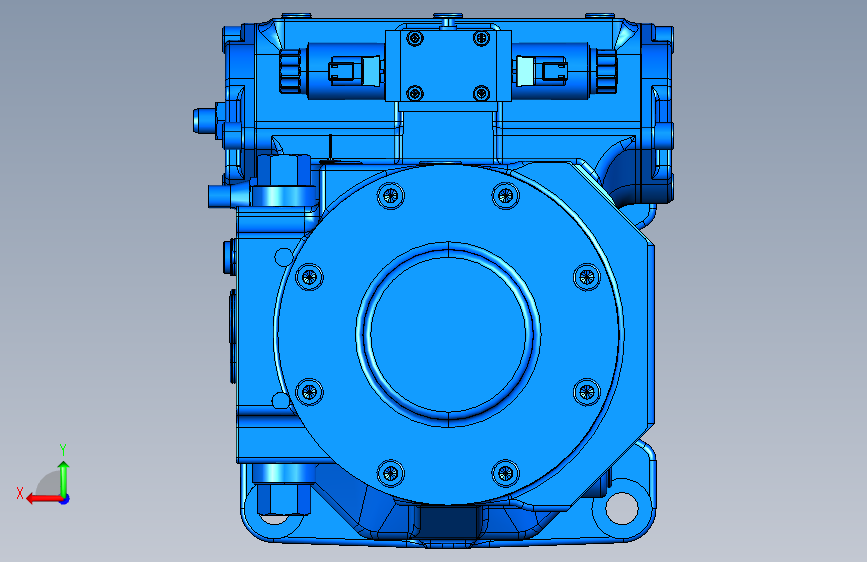Click the red X axis arrow of the triad

click(x=43, y=499)
